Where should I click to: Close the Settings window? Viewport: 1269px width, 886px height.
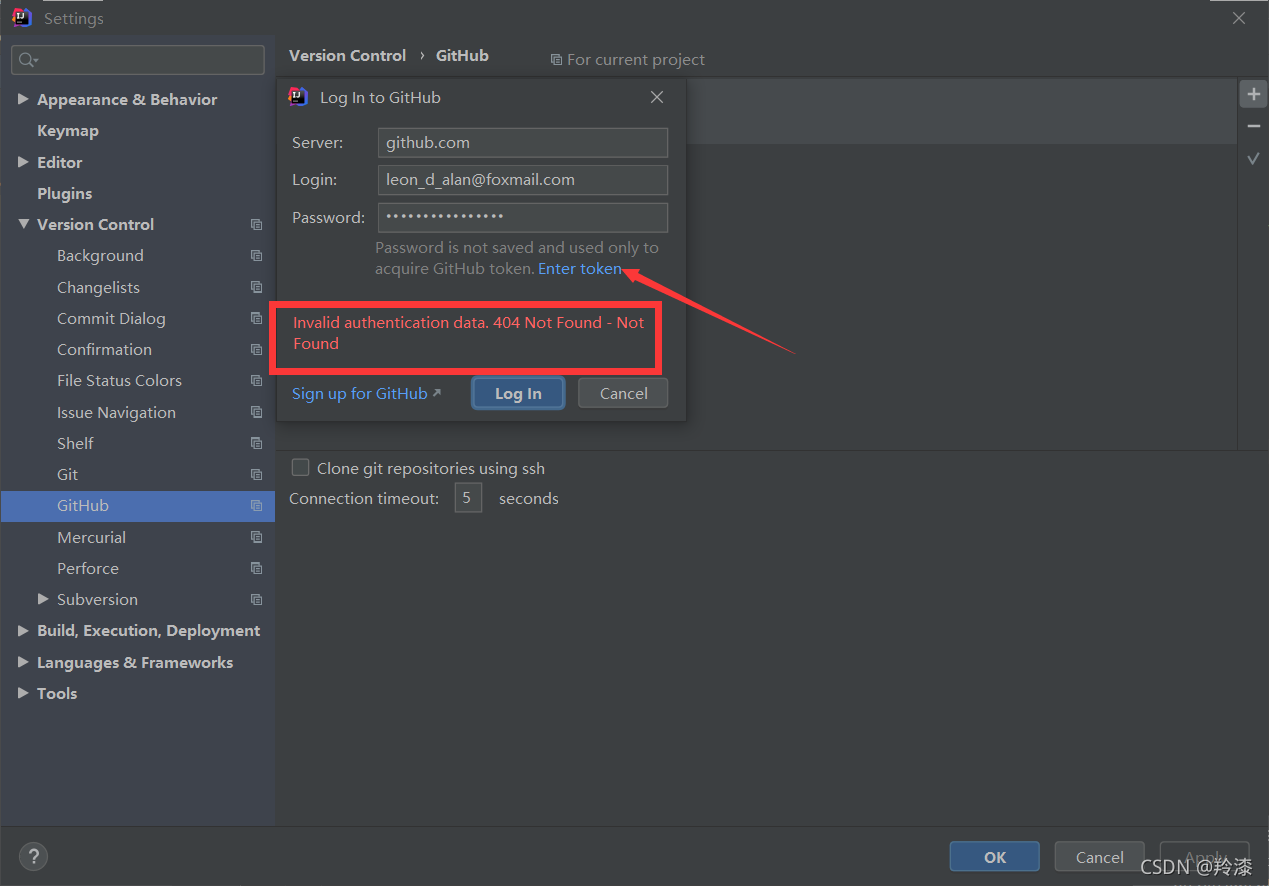point(1239,18)
